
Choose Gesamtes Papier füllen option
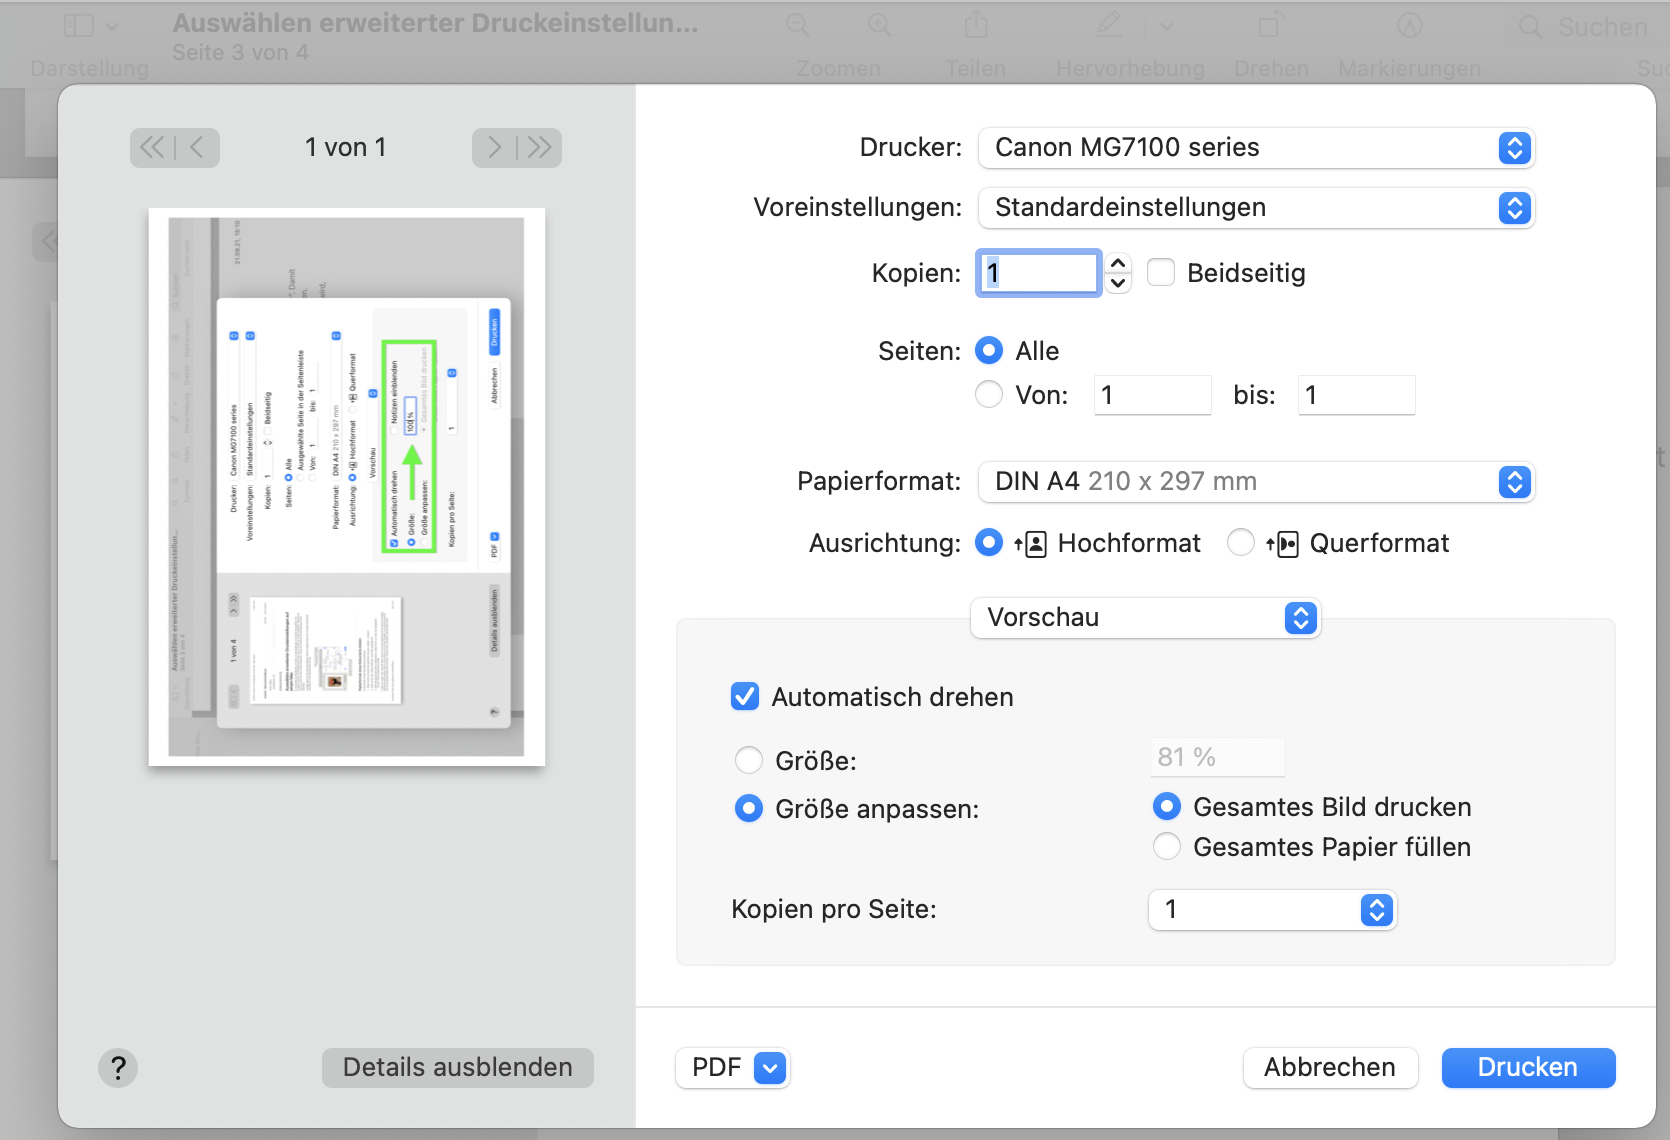[1167, 847]
